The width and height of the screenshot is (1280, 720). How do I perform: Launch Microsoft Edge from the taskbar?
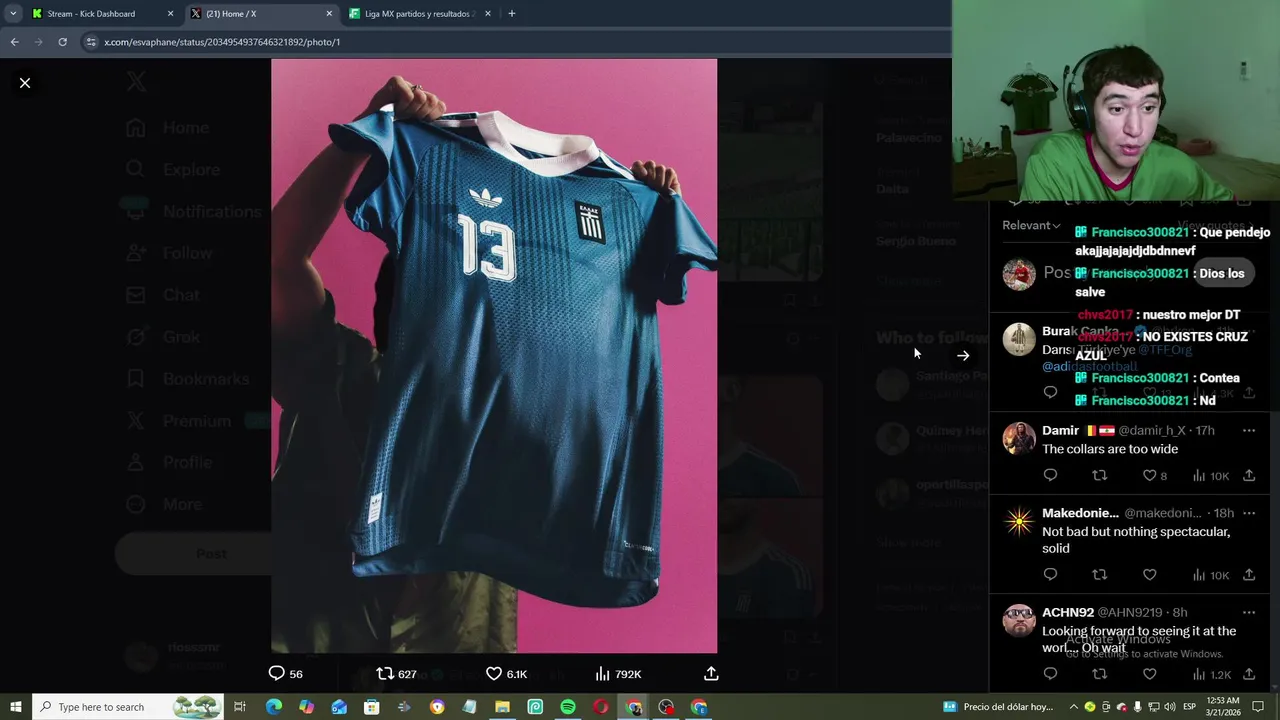click(273, 707)
